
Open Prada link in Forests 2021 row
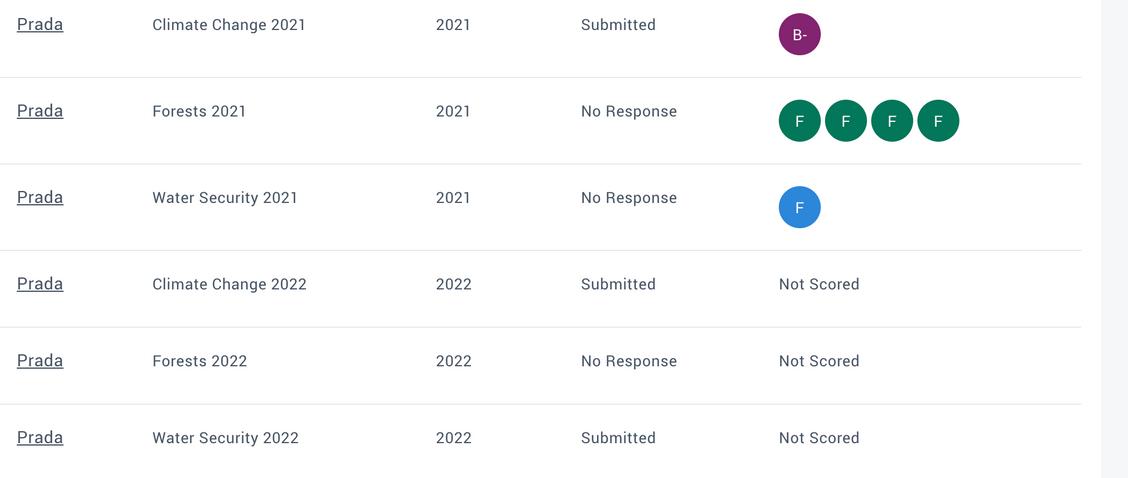pos(40,111)
